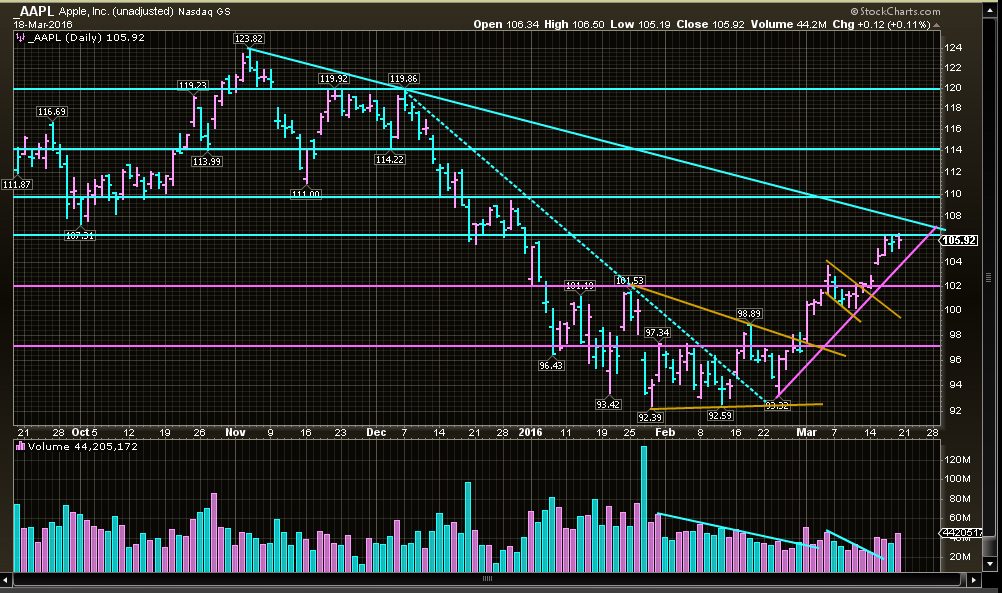Click the 119.23 price label

point(192,85)
